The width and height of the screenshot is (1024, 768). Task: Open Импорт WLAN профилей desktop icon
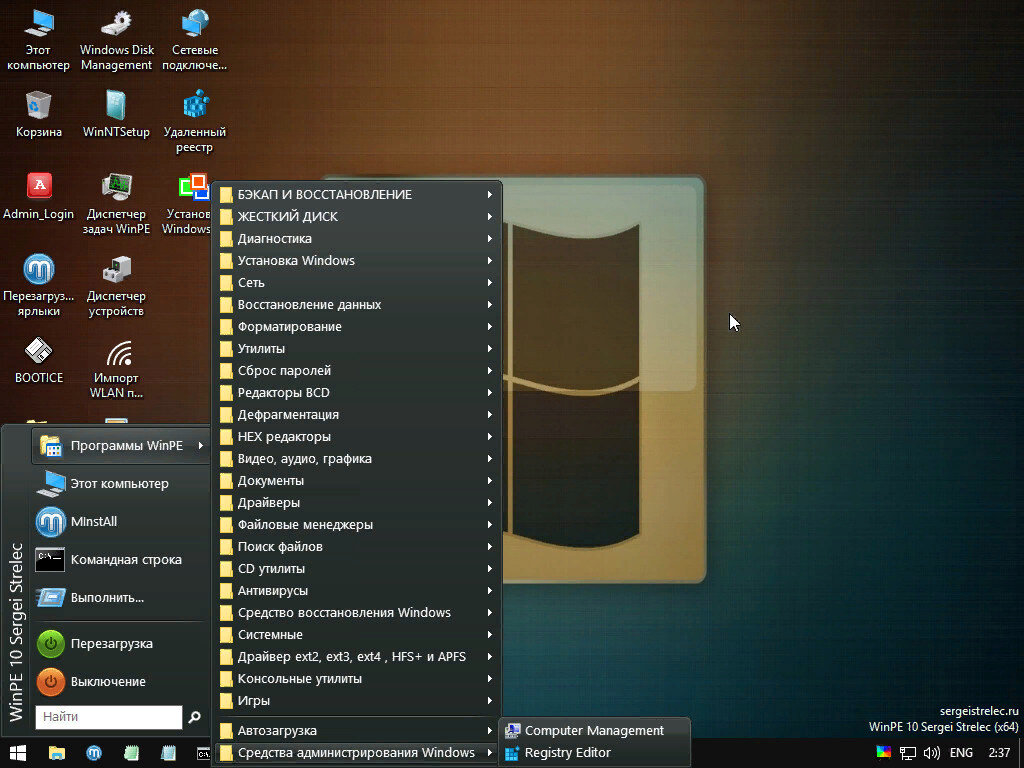tap(116, 368)
